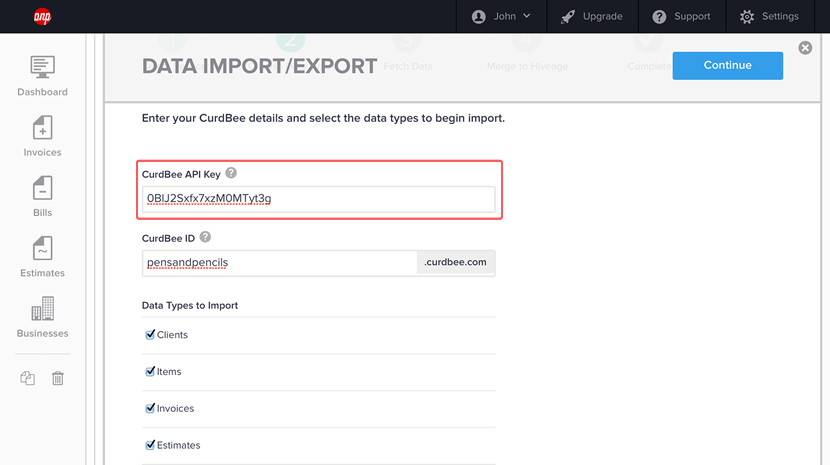Click the Settings gear icon

pos(747,17)
